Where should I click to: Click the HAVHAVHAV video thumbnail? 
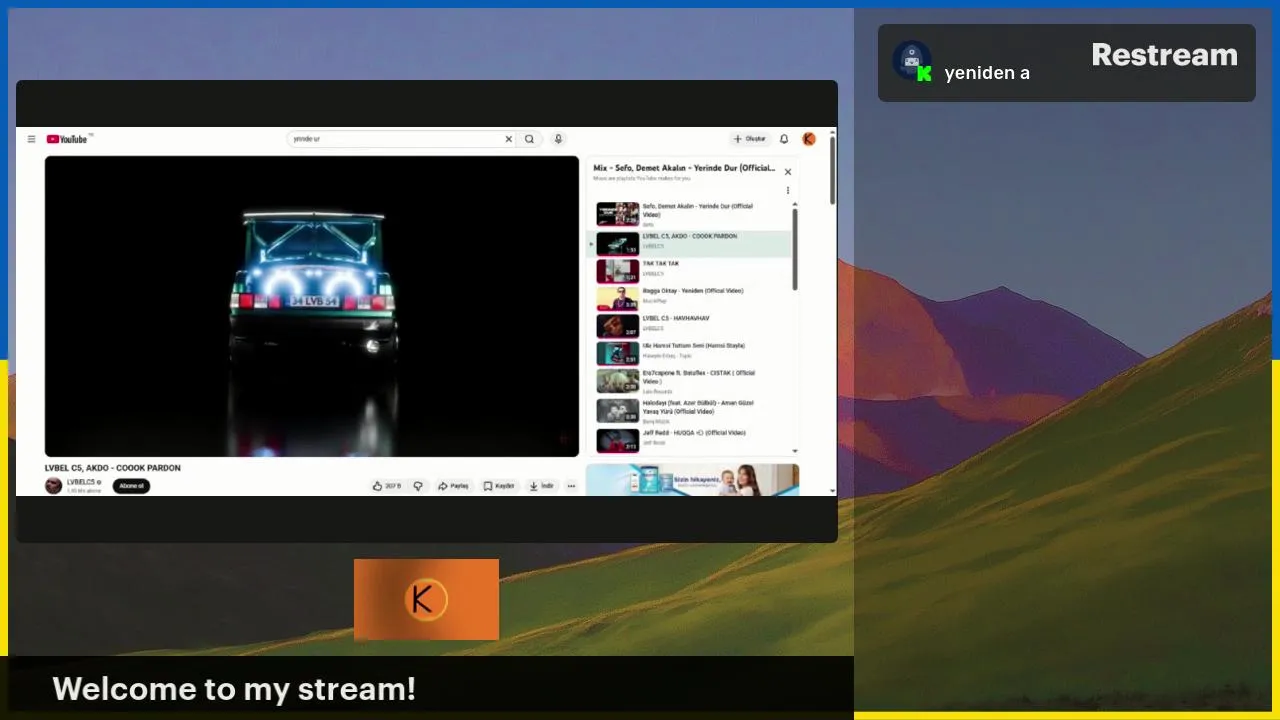[618, 326]
